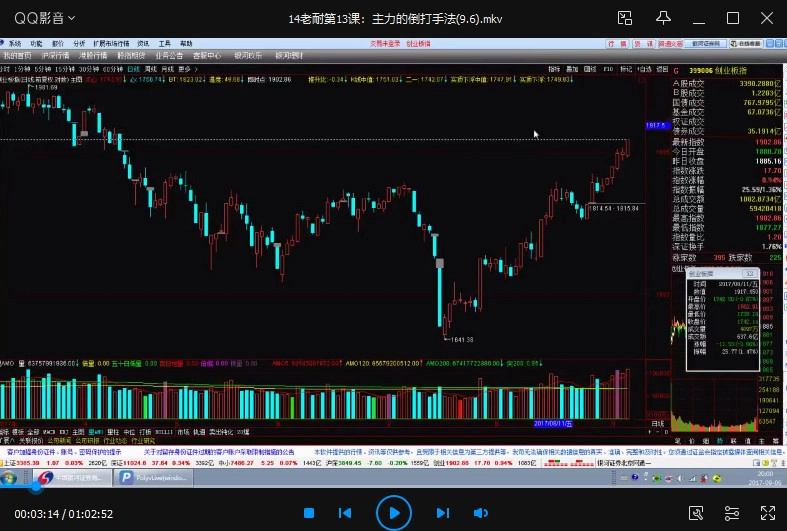The image size is (787, 531).
Task: Click the video title text
Action: [393, 18]
